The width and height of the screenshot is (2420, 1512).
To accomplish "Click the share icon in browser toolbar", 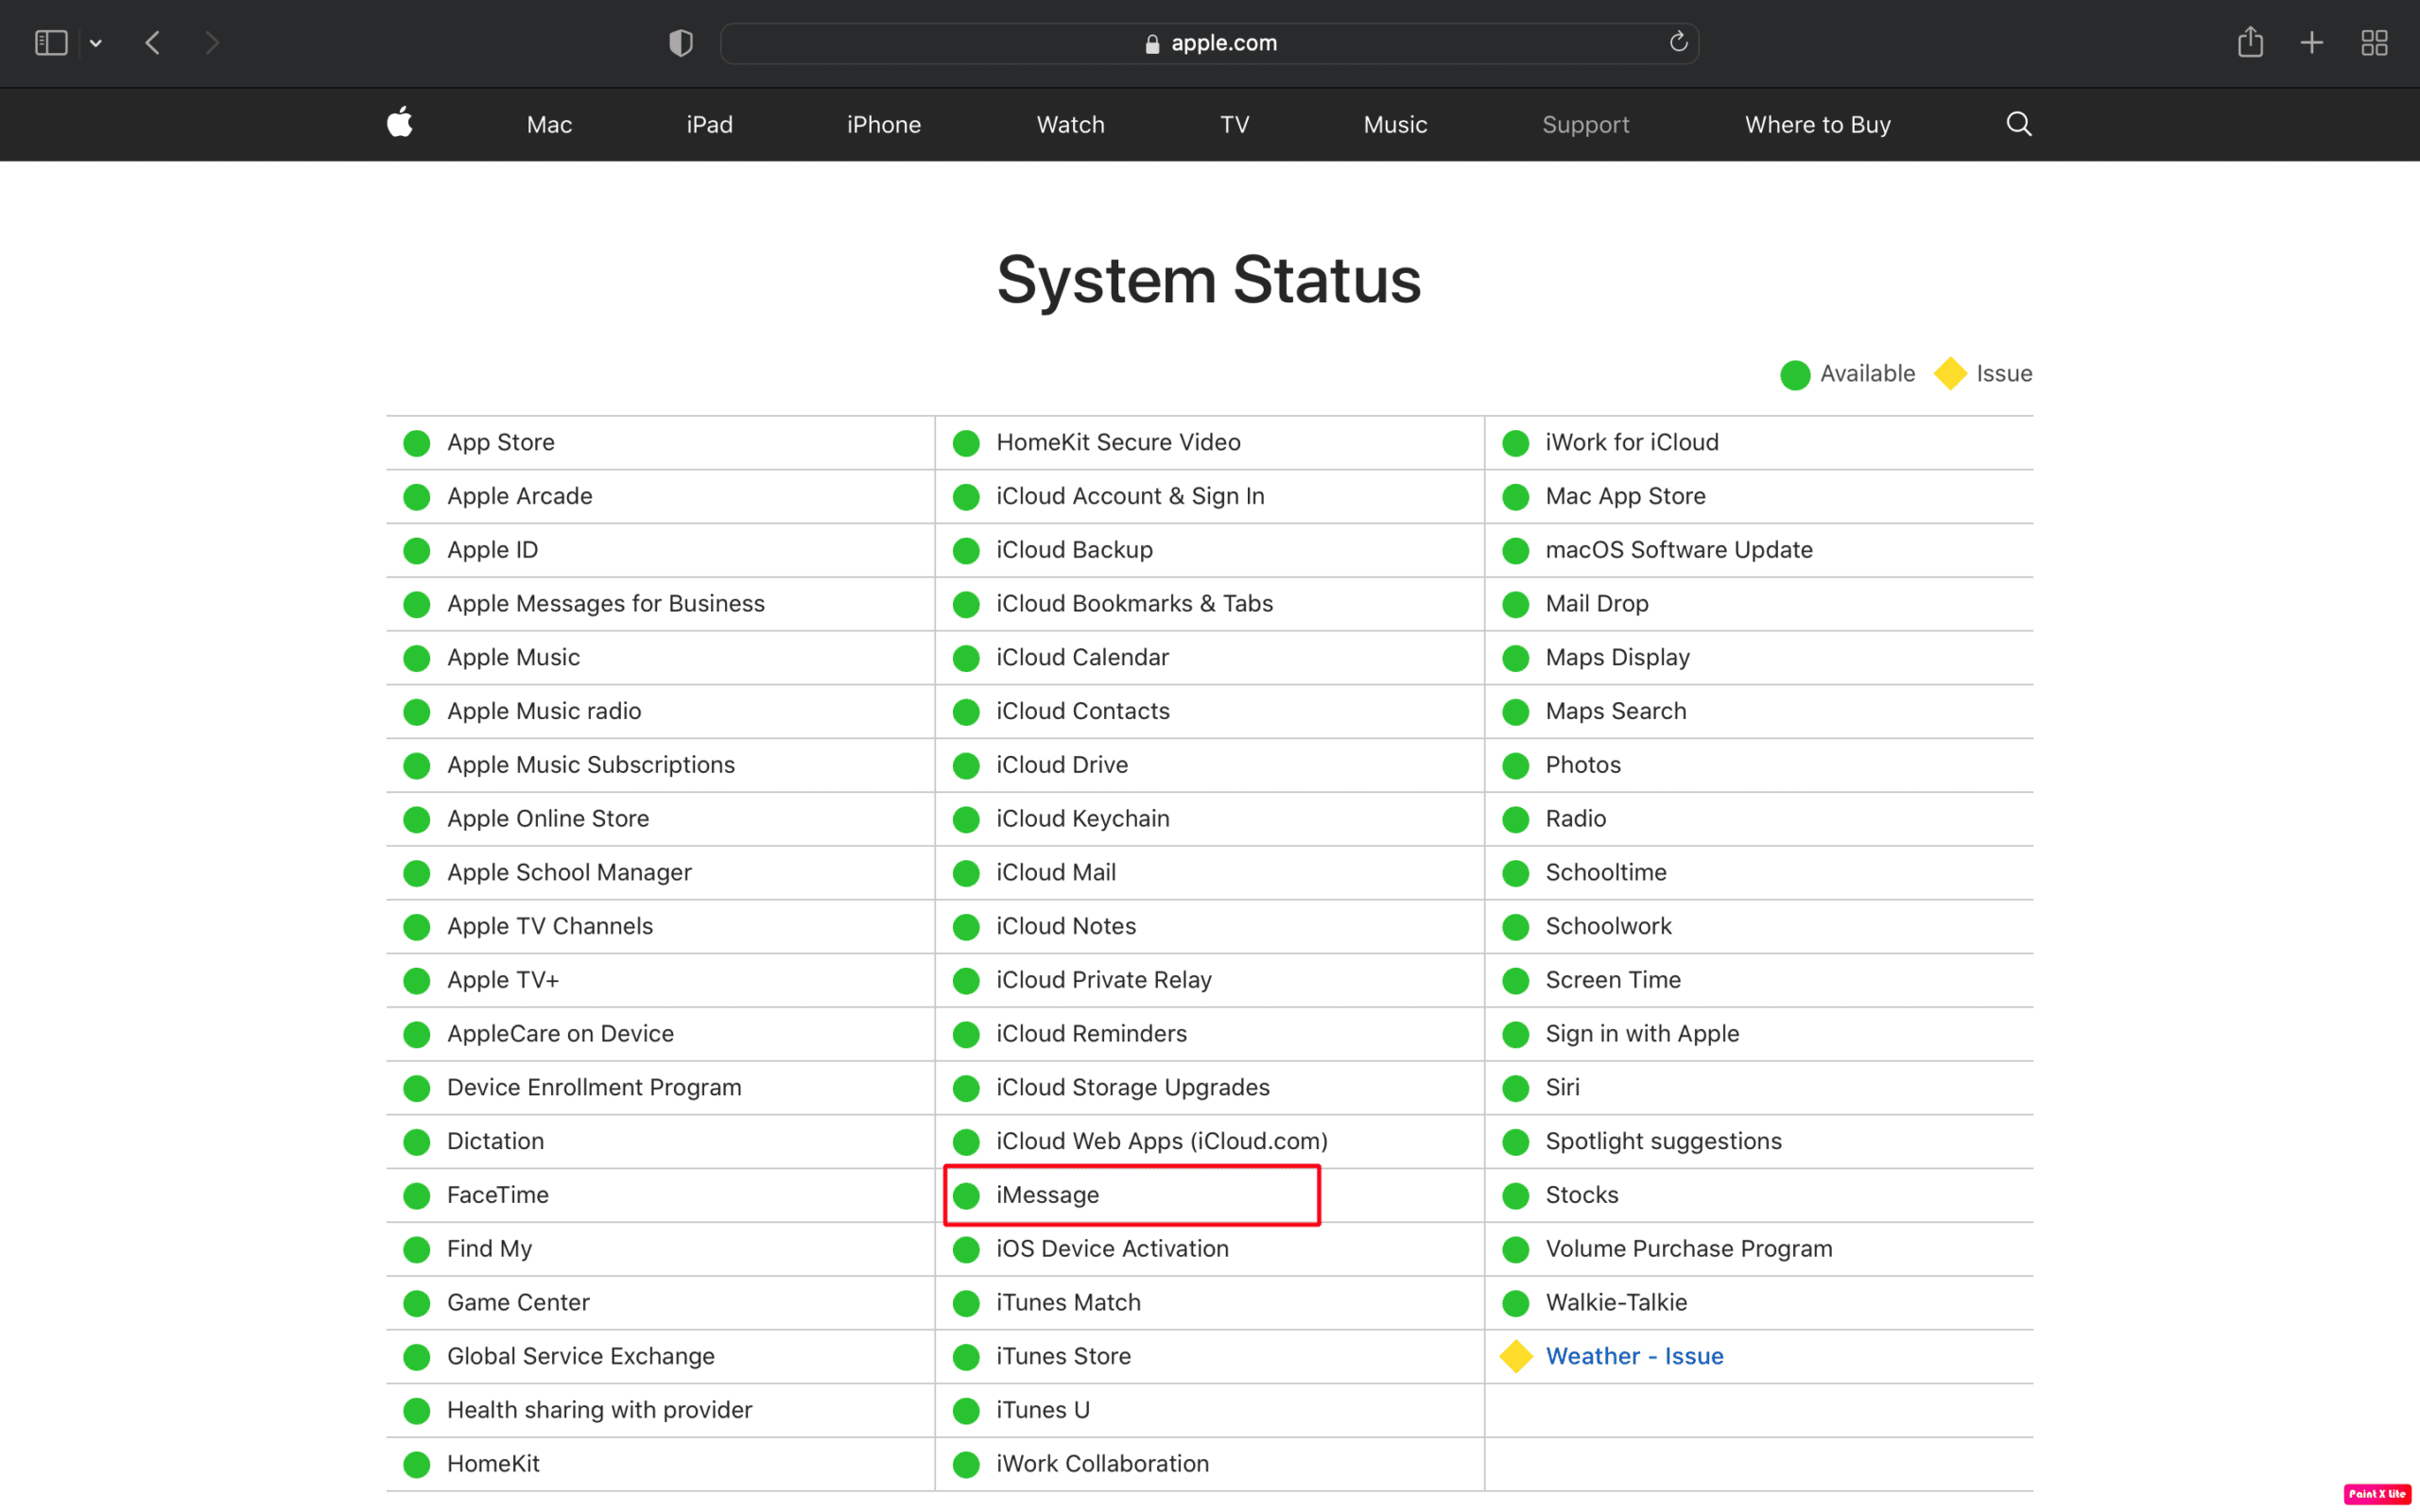I will 2249,42.
